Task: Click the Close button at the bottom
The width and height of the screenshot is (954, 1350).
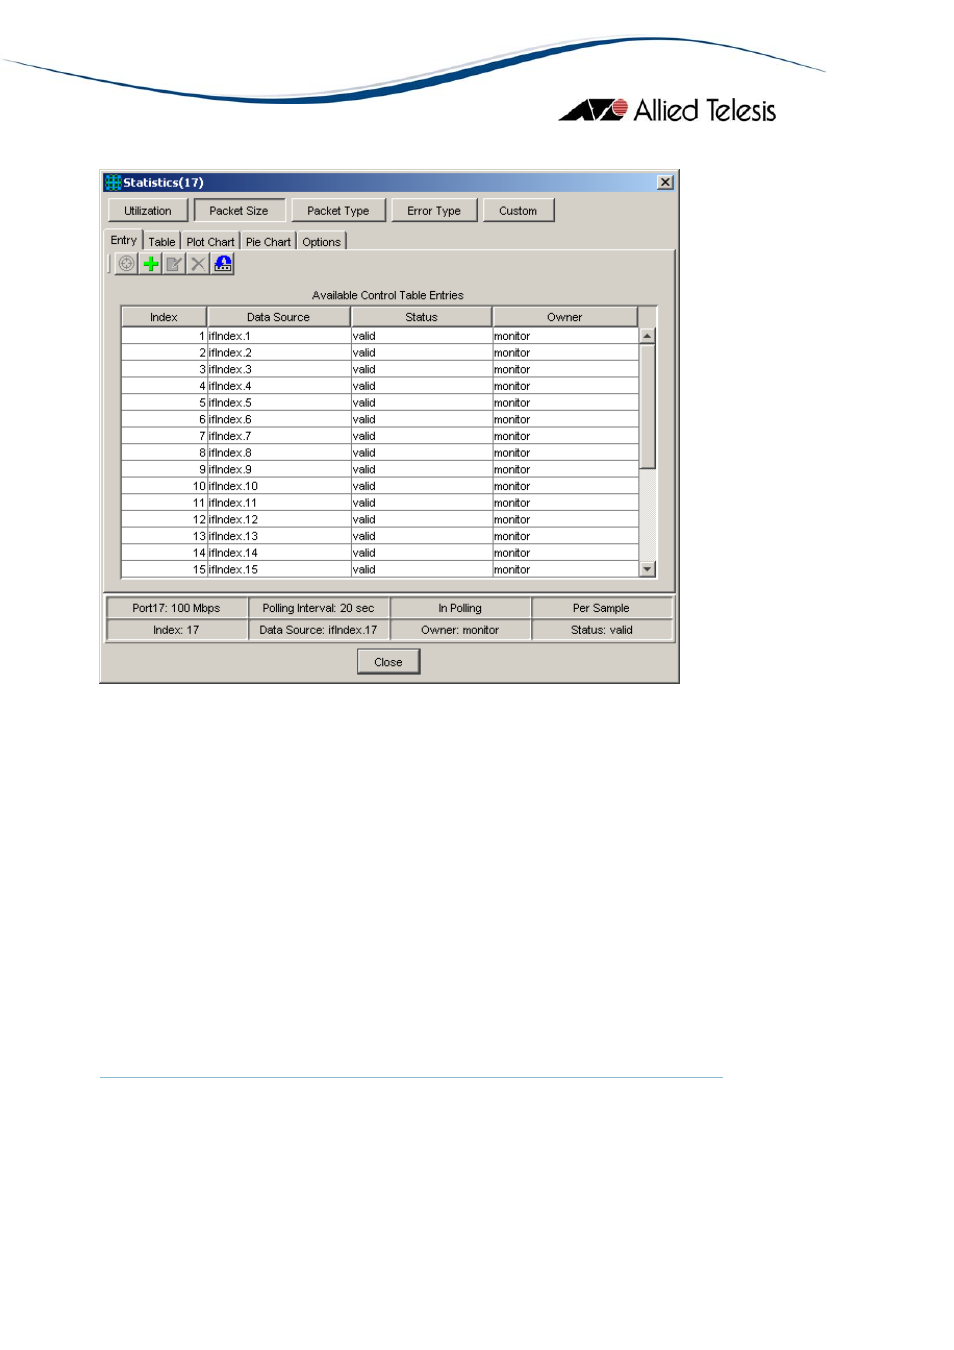Action: tap(388, 662)
